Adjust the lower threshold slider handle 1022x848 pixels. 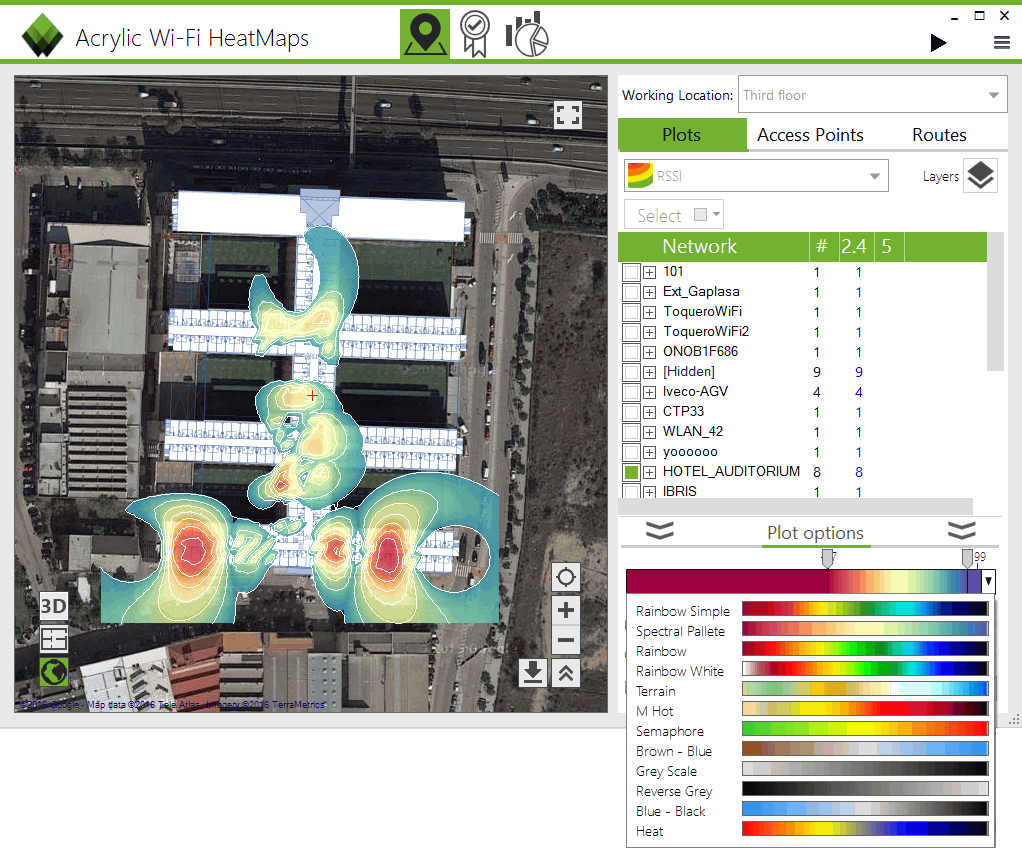(x=827, y=559)
